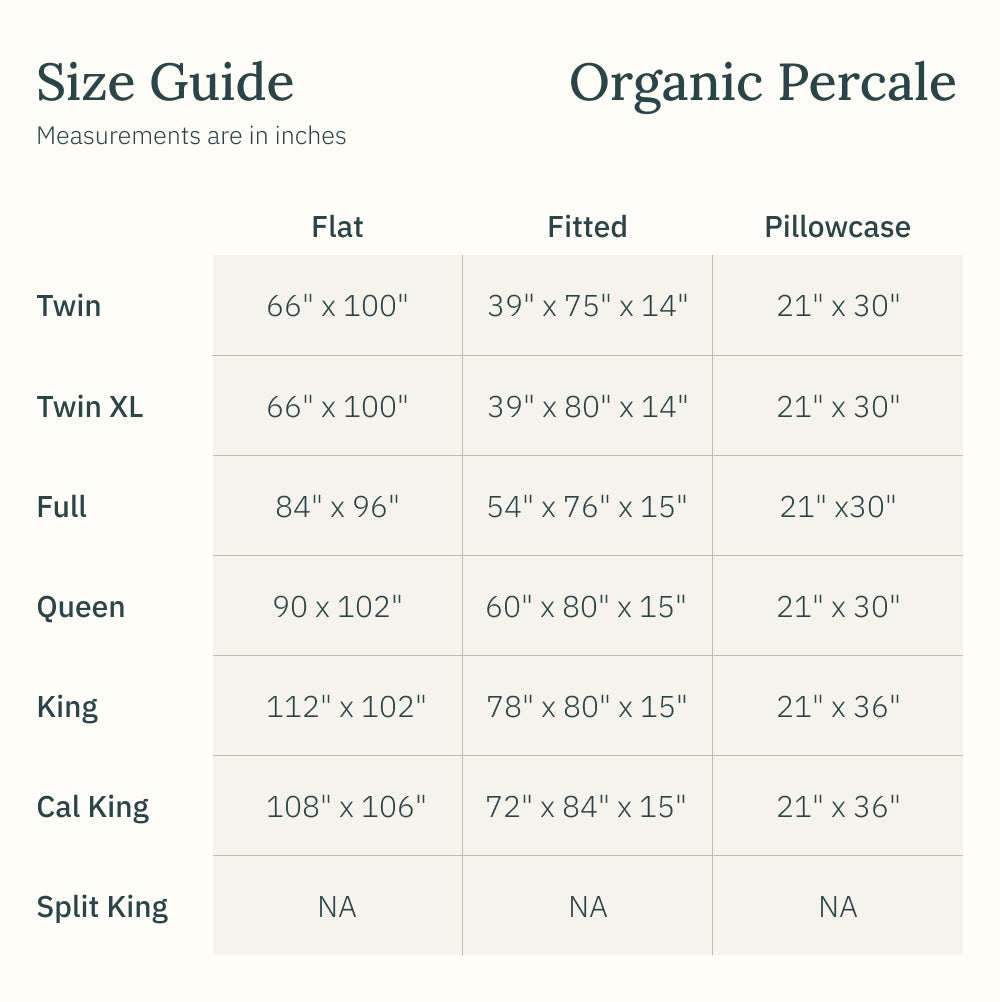This screenshot has height=1002, width=1000.
Task: Select the King flat size 112" x 102"
Action: pos(346,707)
